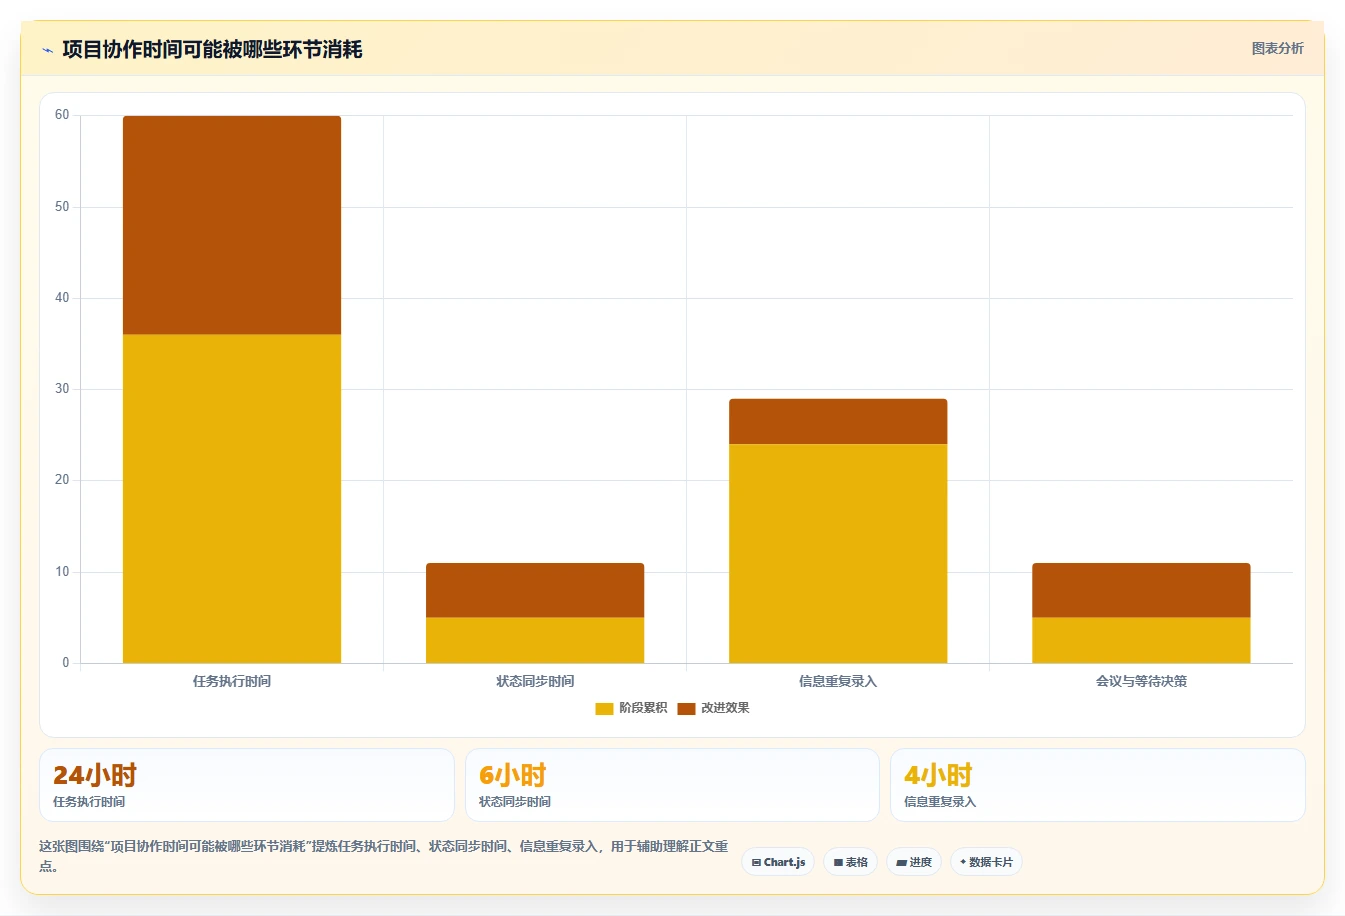Toggle the 阶段累积 legend item
The height and width of the screenshot is (916, 1345).
[x=631, y=708]
